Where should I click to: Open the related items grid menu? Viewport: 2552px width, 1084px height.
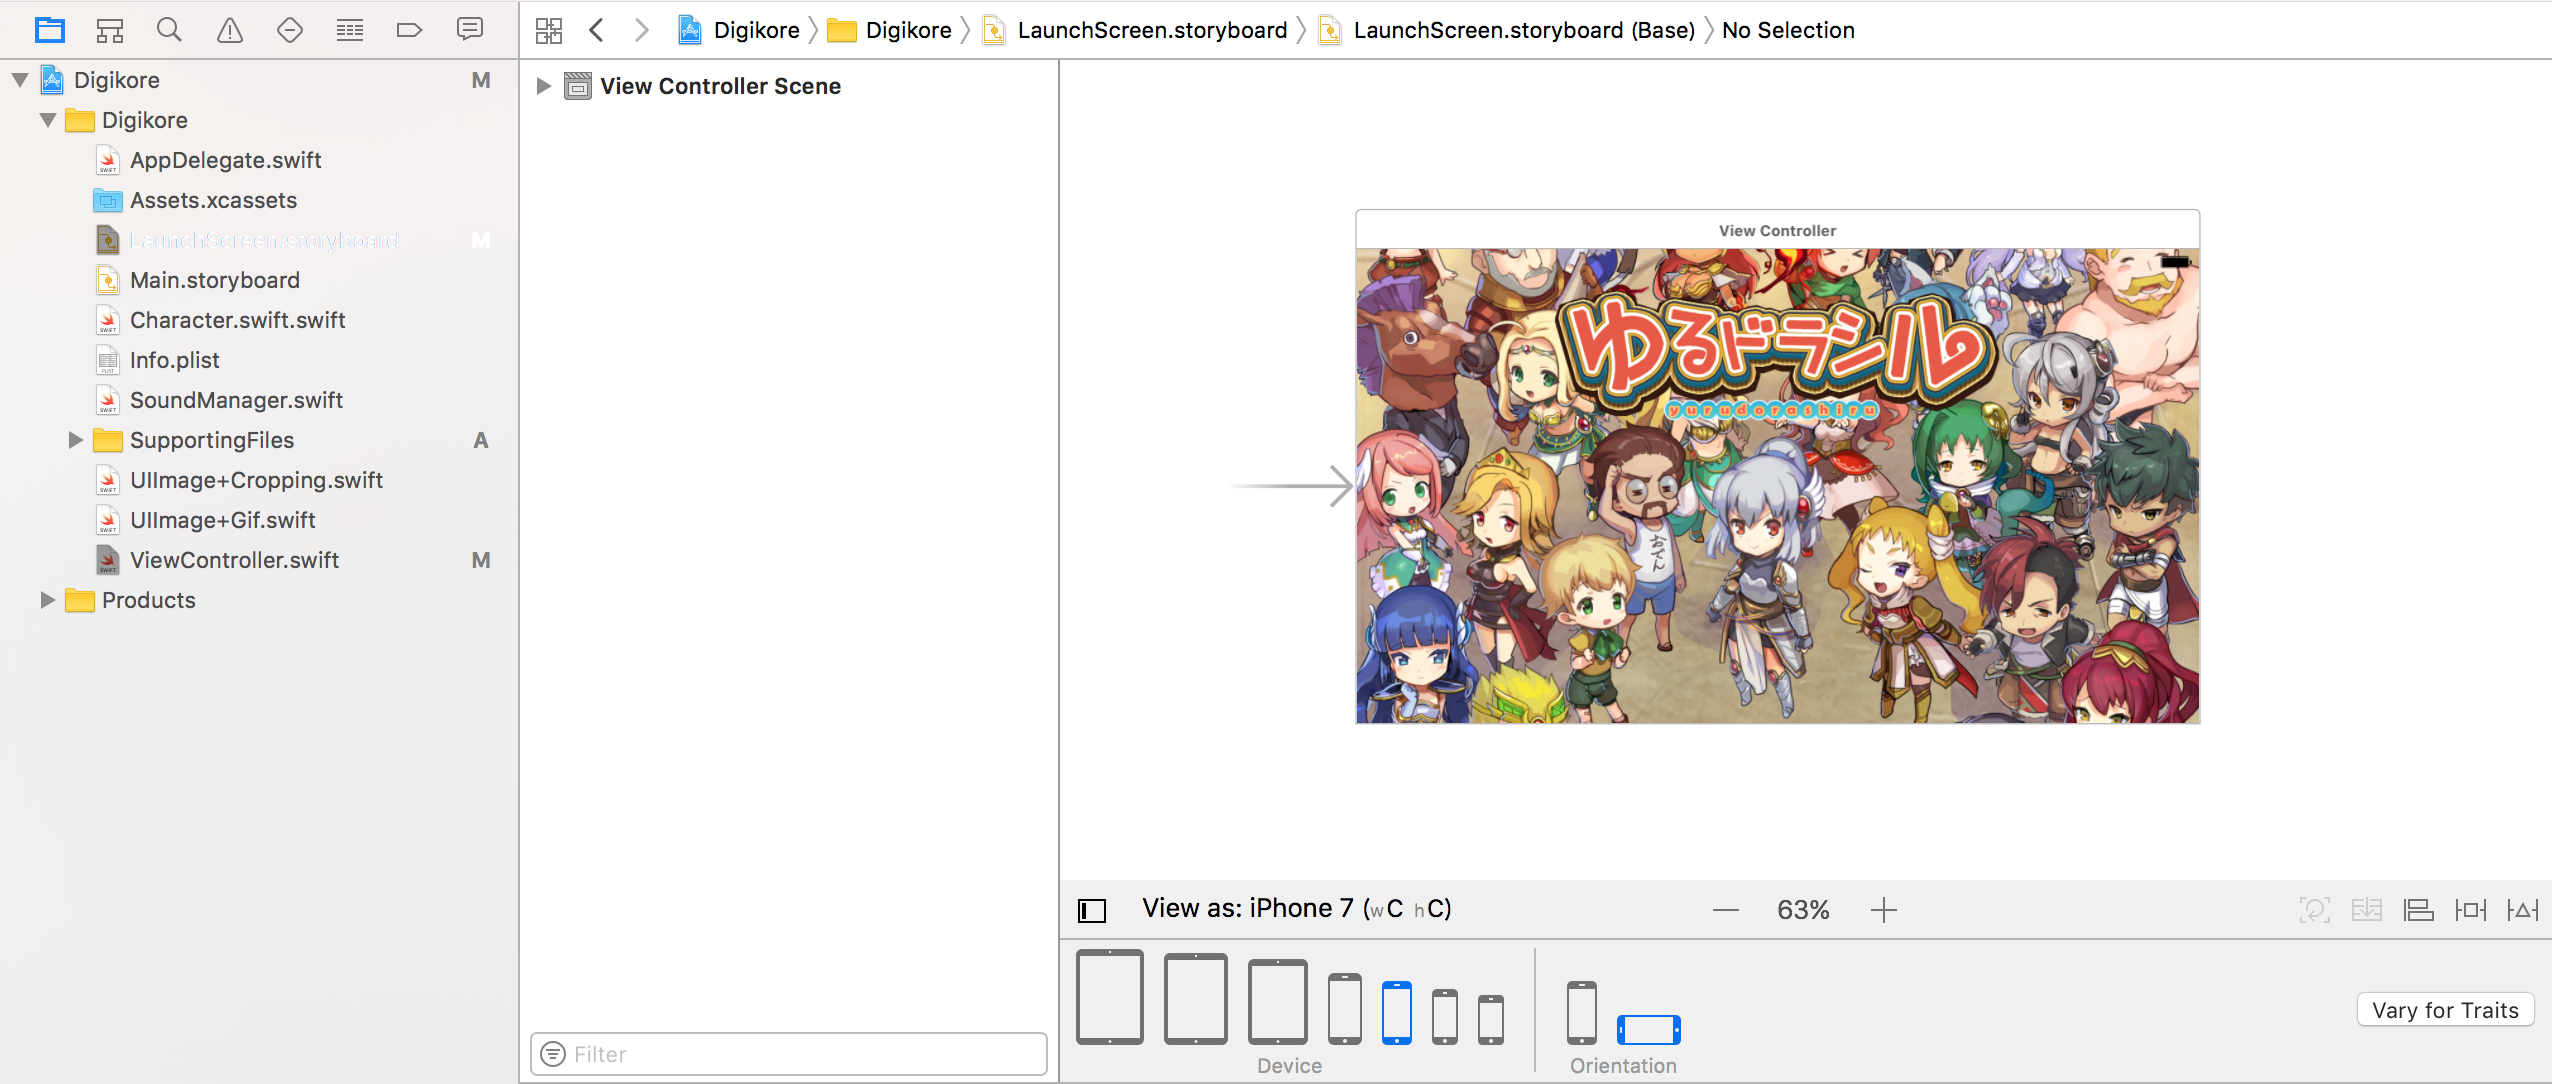click(549, 30)
